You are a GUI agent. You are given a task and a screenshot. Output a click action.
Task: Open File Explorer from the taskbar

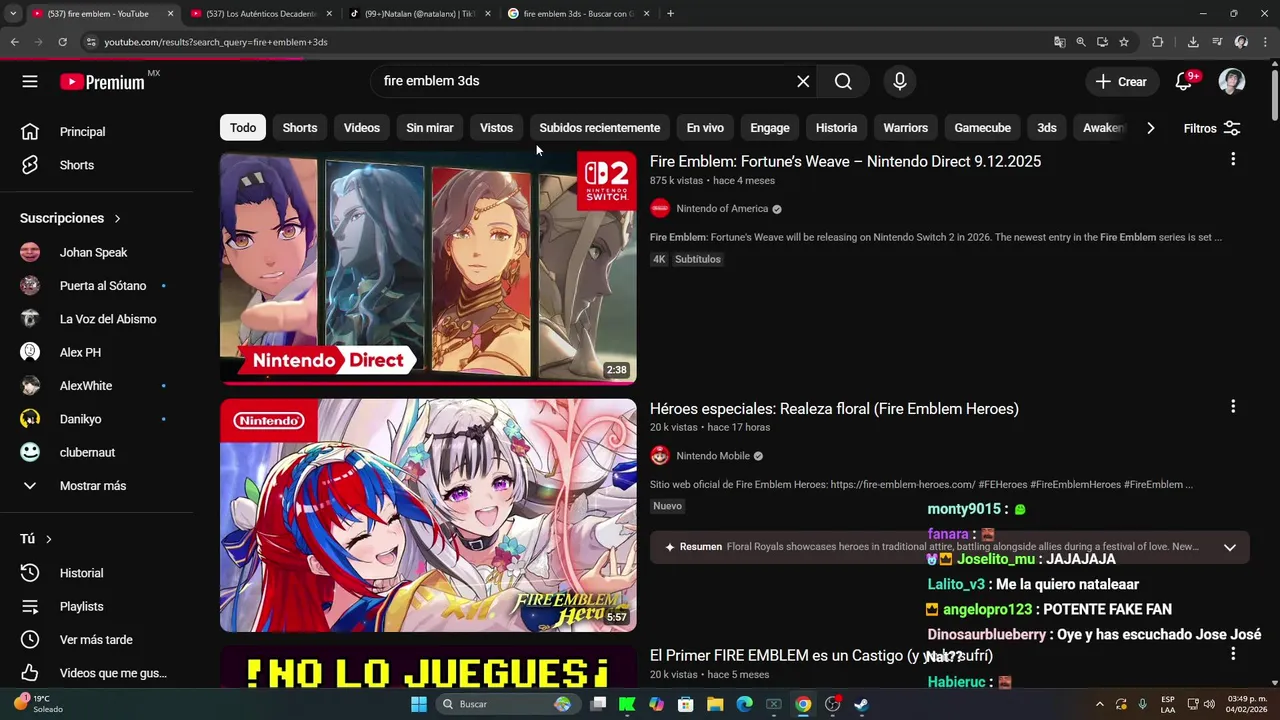tap(715, 704)
